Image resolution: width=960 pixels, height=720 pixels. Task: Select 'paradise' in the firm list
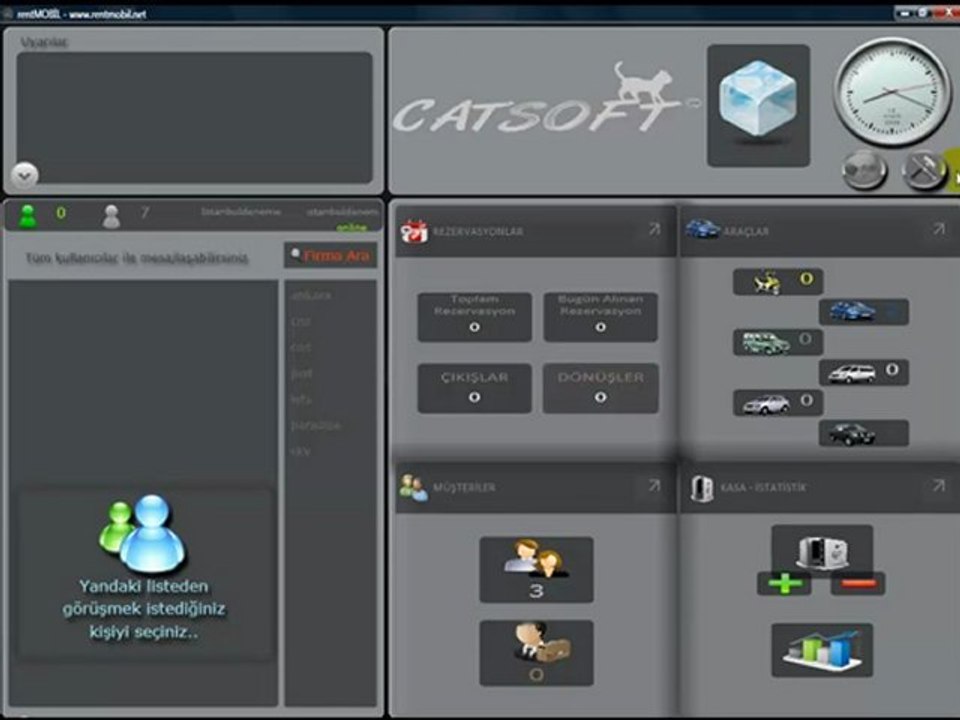315,425
